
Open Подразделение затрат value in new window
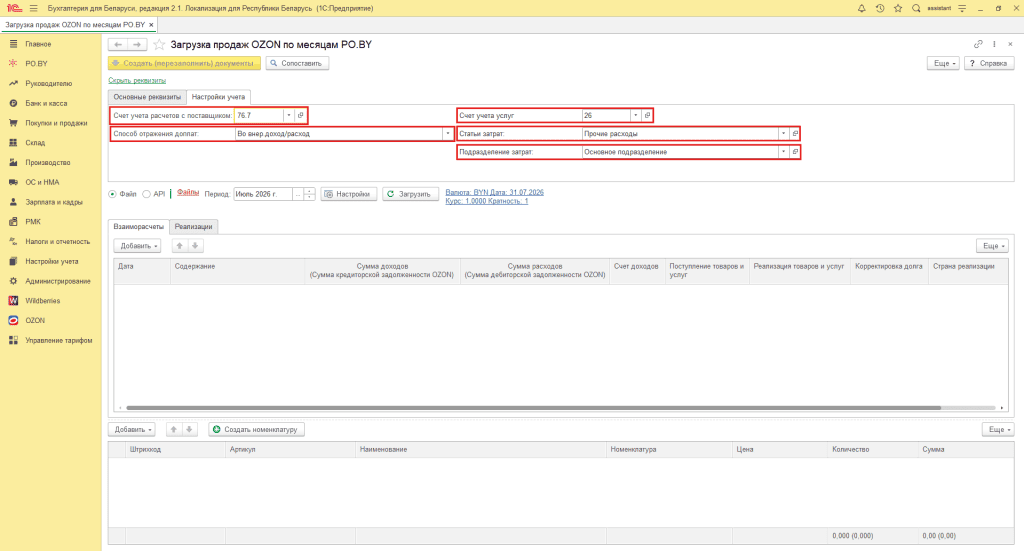pos(795,151)
